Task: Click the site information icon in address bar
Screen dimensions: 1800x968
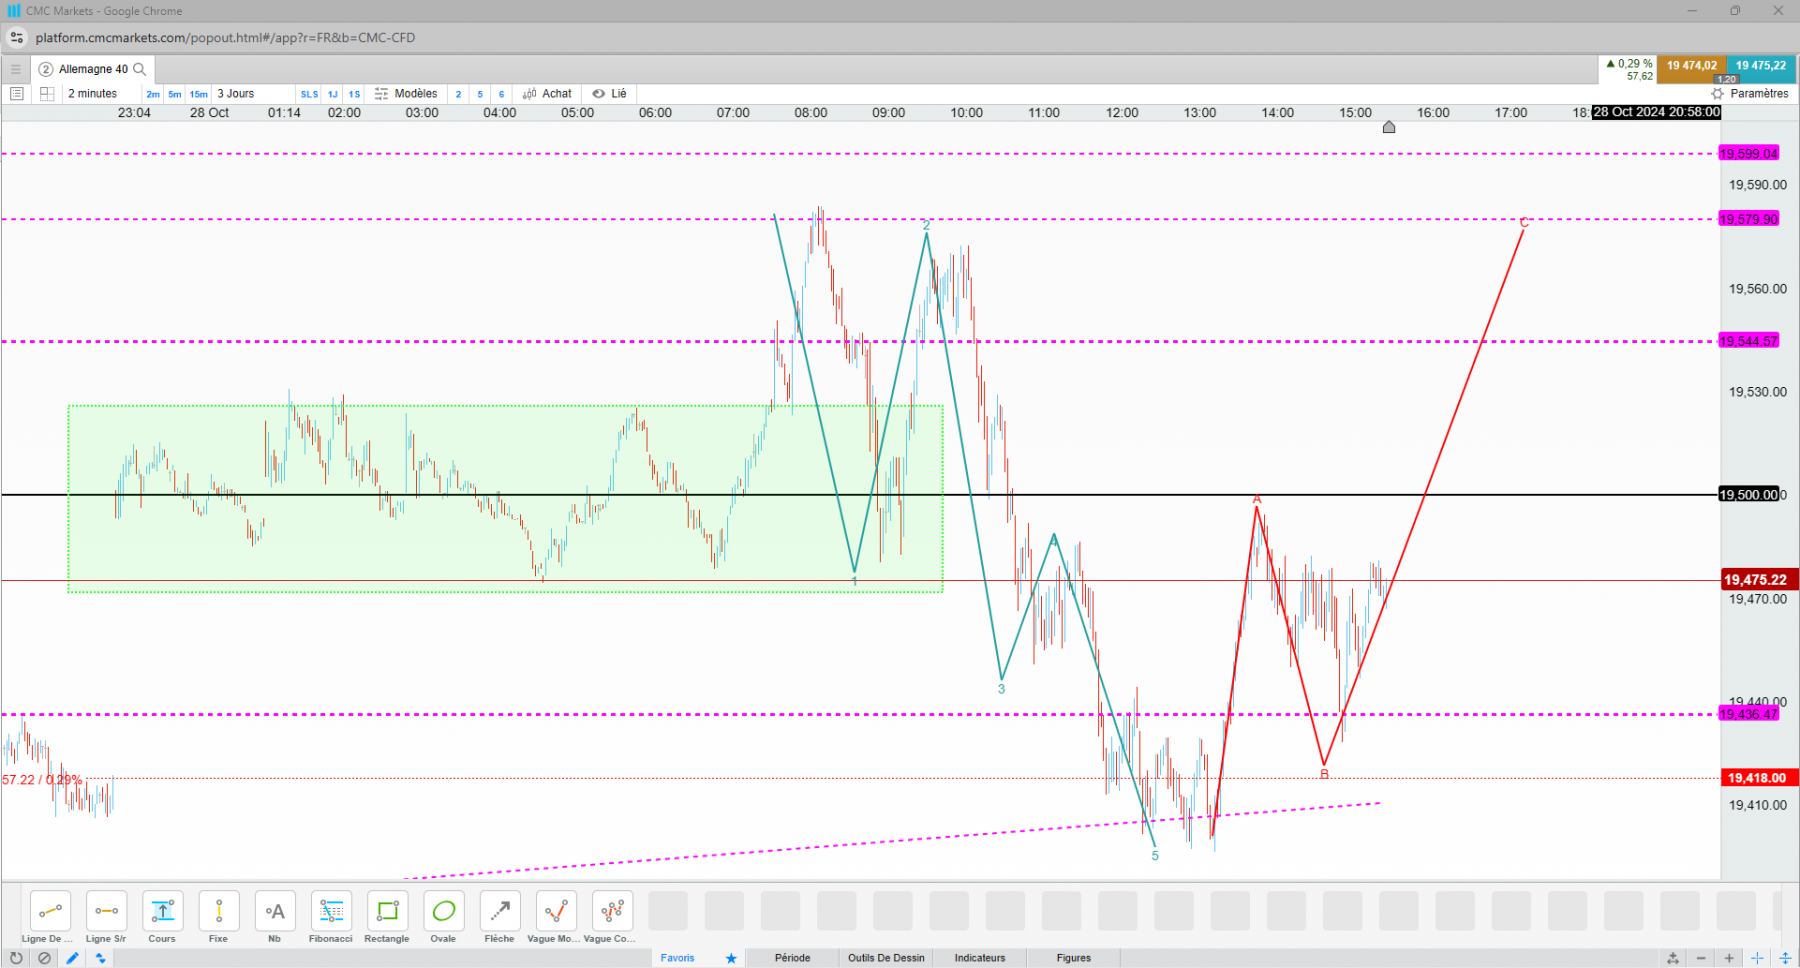Action: pyautogui.click(x=16, y=38)
